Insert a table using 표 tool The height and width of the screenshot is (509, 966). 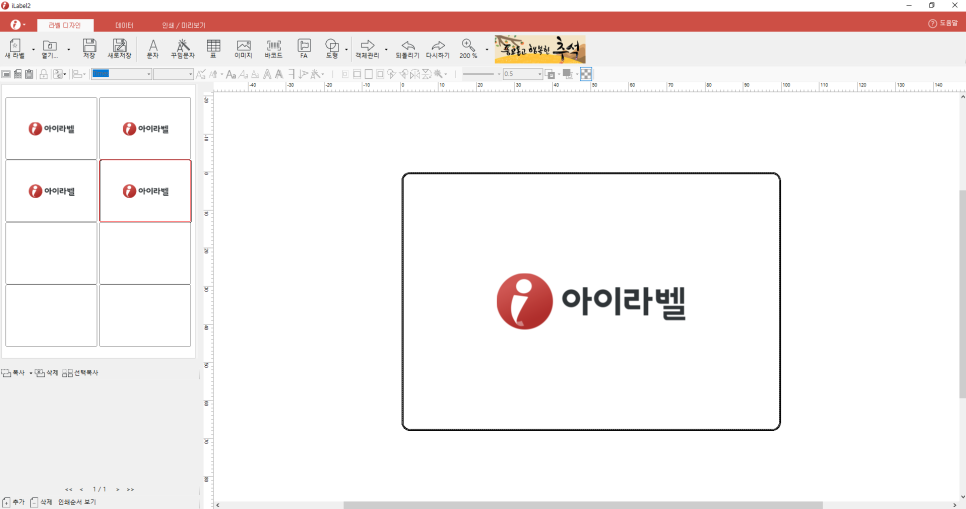(213, 48)
